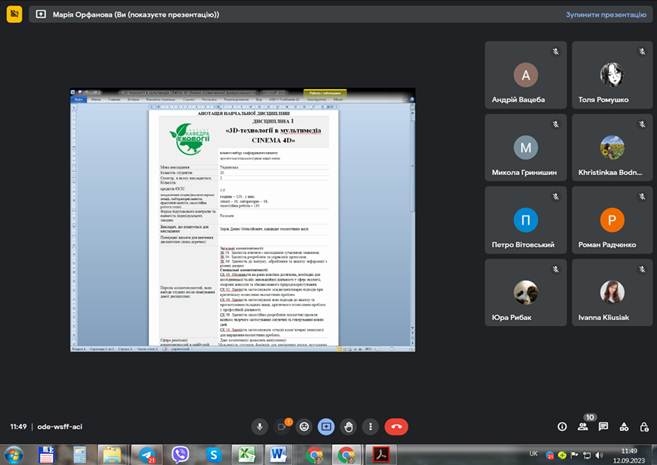Open the three-dot more options menu
Viewport: 657px width, 465px height.
(370, 426)
